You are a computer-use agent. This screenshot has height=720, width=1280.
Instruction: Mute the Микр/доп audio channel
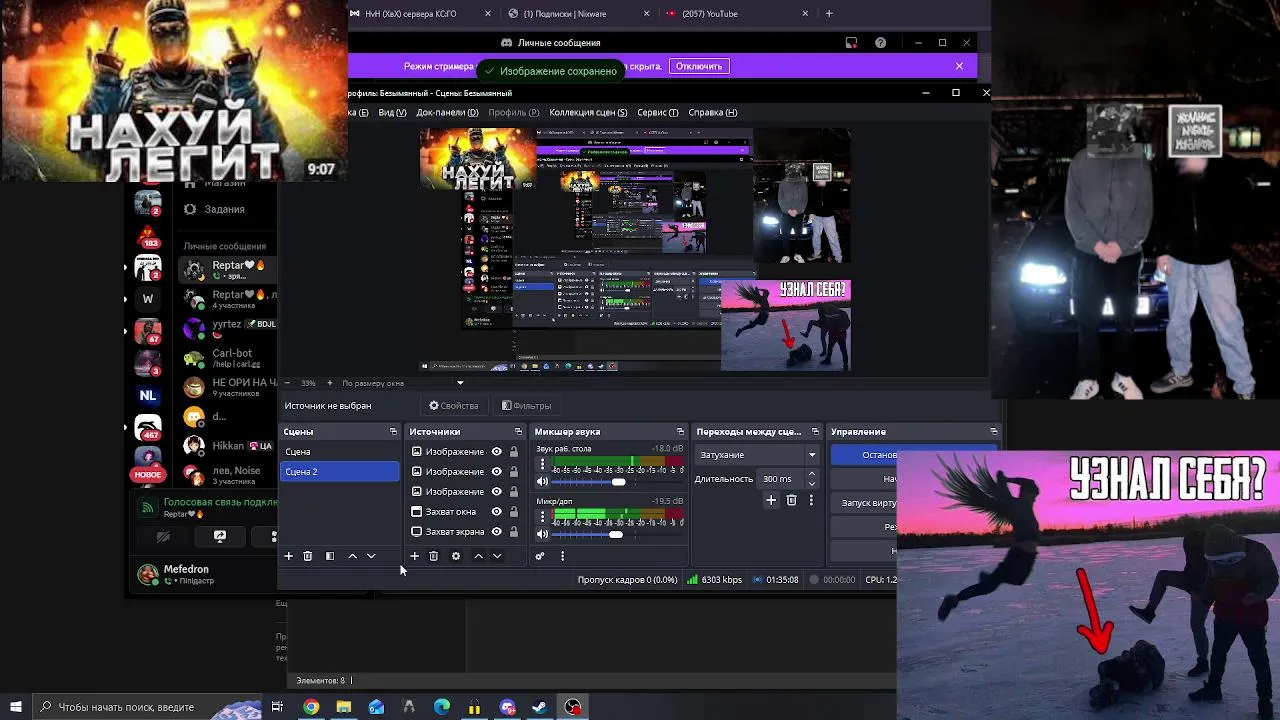coord(542,535)
